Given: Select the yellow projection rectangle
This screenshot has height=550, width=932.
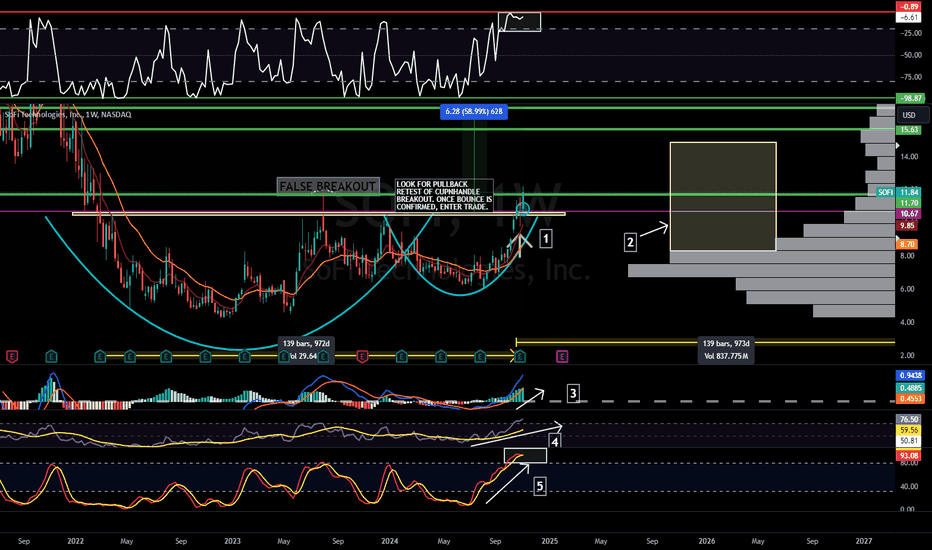Looking at the screenshot, I should click(723, 196).
